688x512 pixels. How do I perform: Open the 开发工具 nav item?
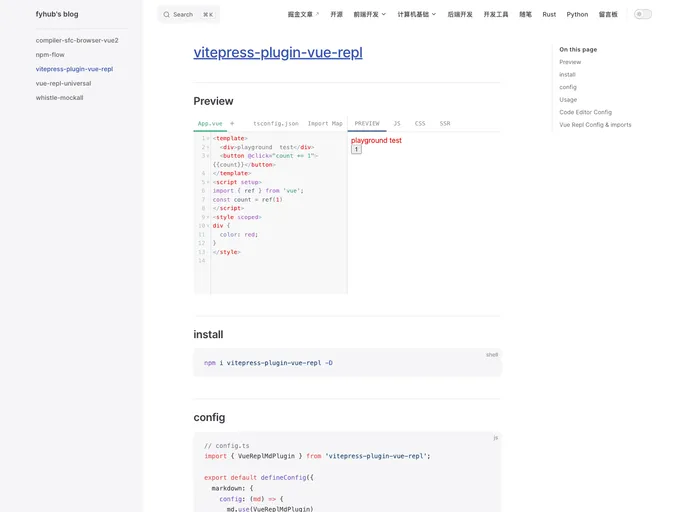pos(496,14)
